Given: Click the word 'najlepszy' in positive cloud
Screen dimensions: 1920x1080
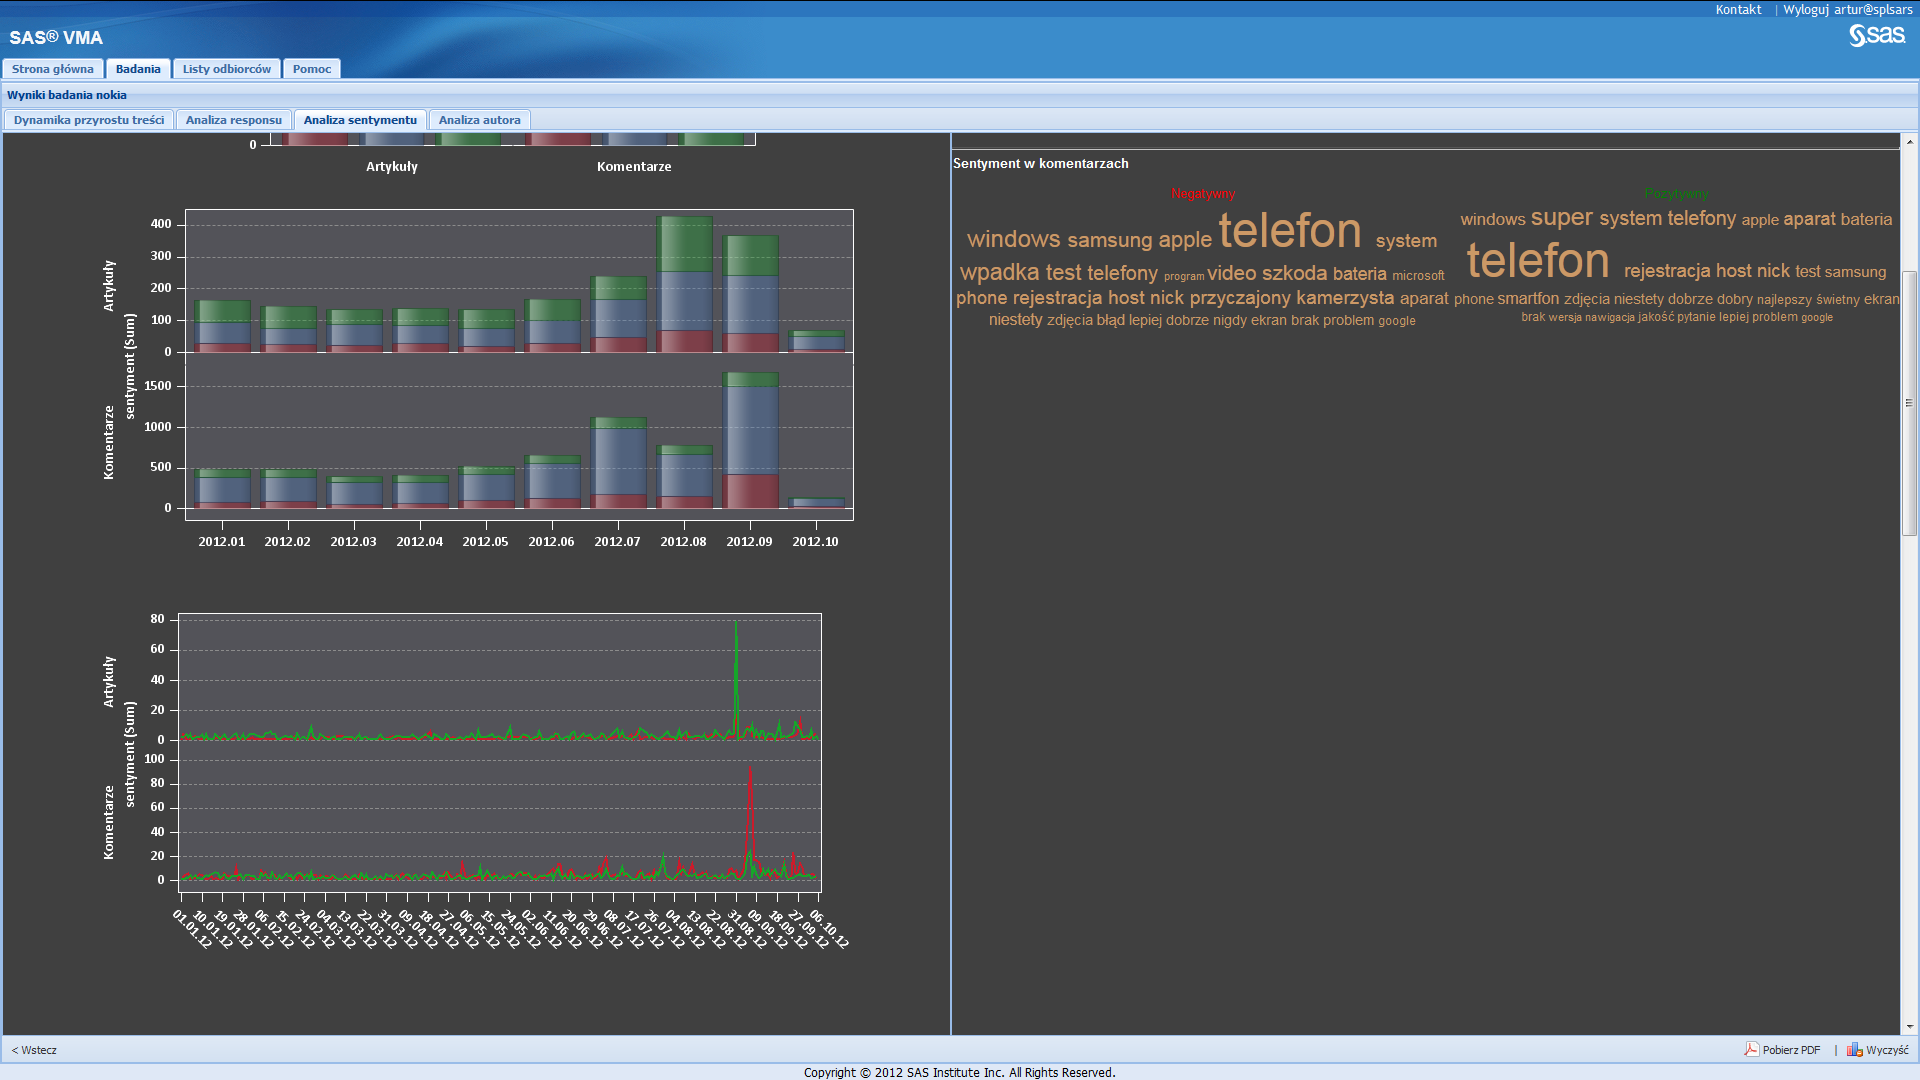Looking at the screenshot, I should pos(1784,299).
